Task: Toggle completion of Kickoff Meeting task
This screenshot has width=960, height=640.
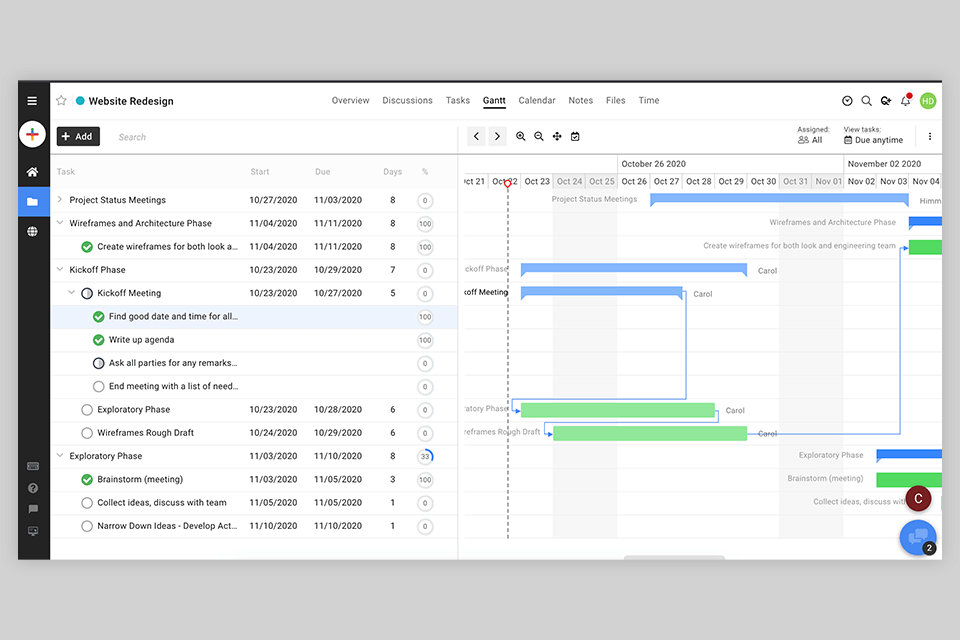Action: tap(87, 293)
